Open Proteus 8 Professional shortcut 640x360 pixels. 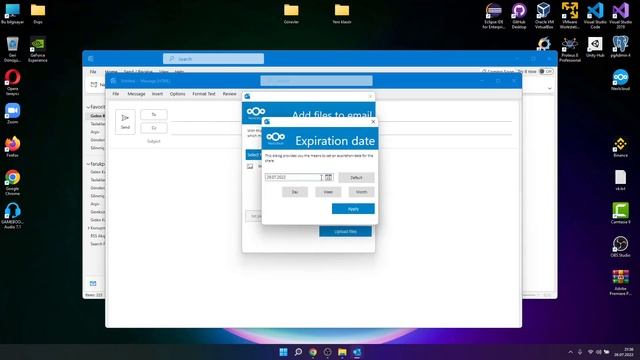click(x=569, y=49)
